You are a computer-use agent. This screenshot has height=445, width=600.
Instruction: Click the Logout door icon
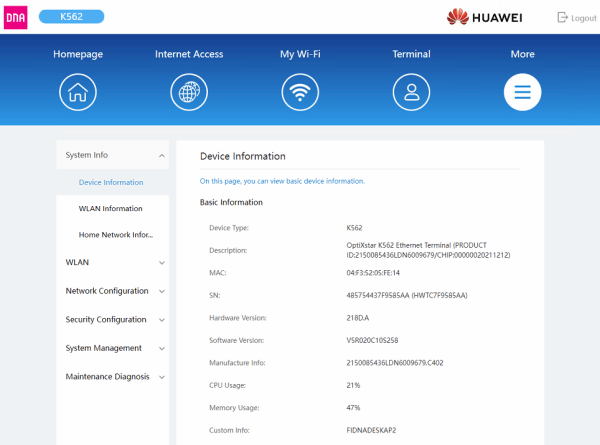(562, 18)
